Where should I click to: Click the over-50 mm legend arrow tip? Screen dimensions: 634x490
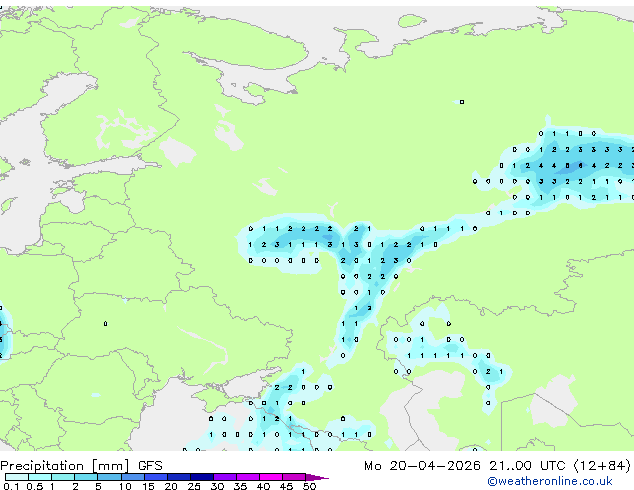(317, 478)
